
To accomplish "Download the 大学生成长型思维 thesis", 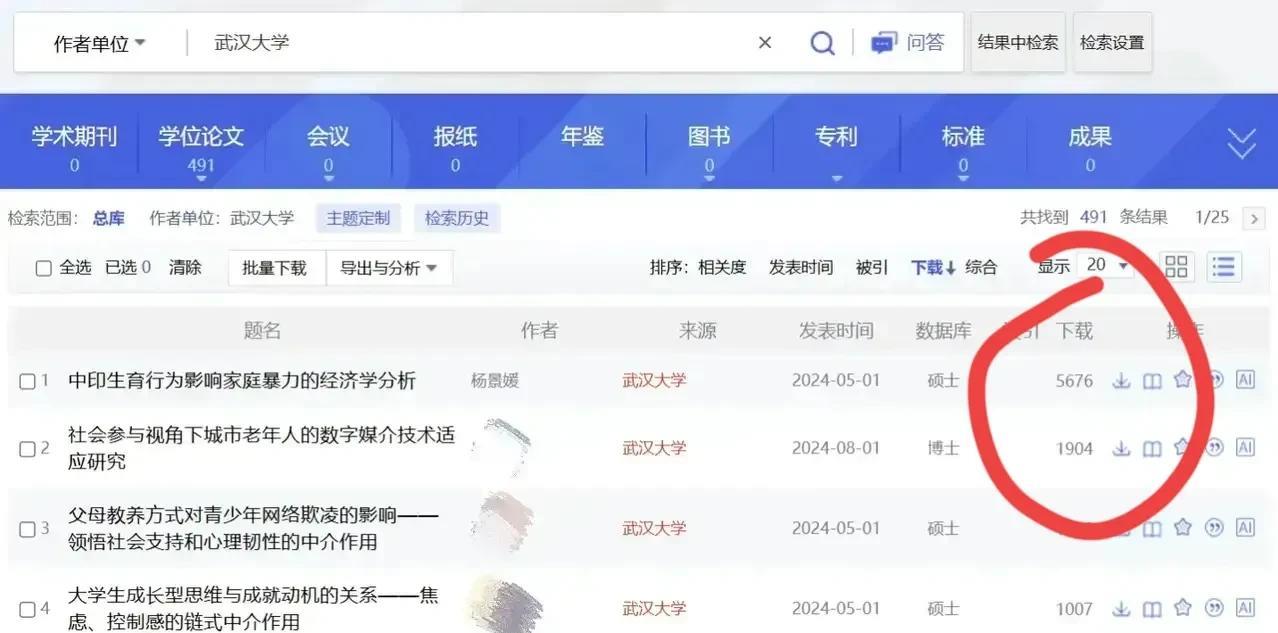I will (x=1122, y=608).
